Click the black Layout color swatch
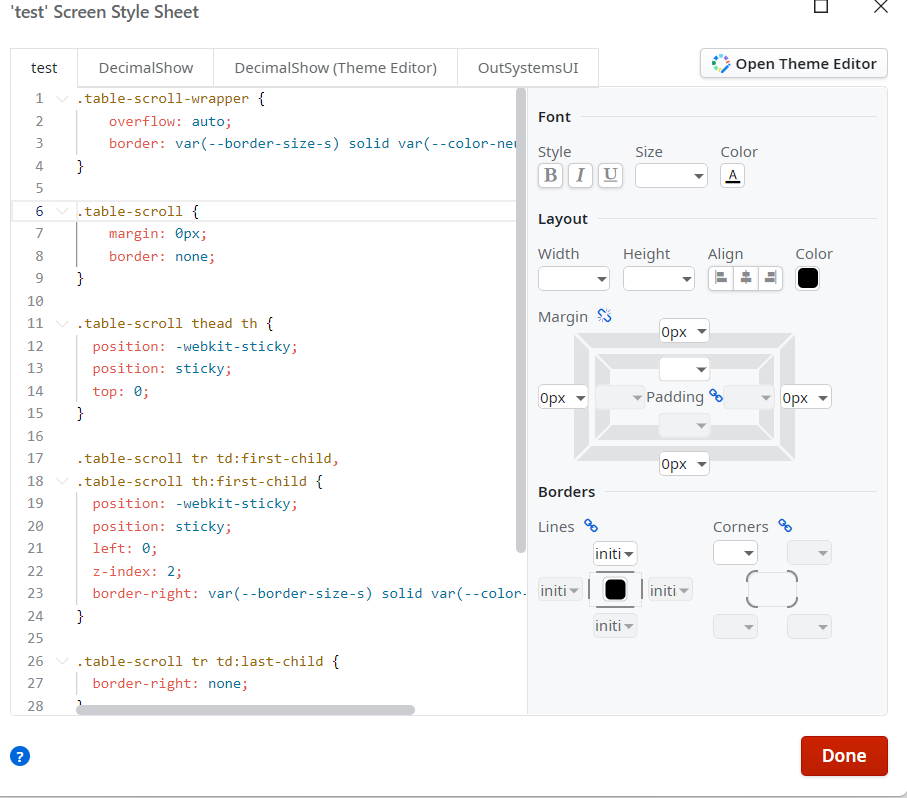Screen dimensions: 907x798 [808, 278]
